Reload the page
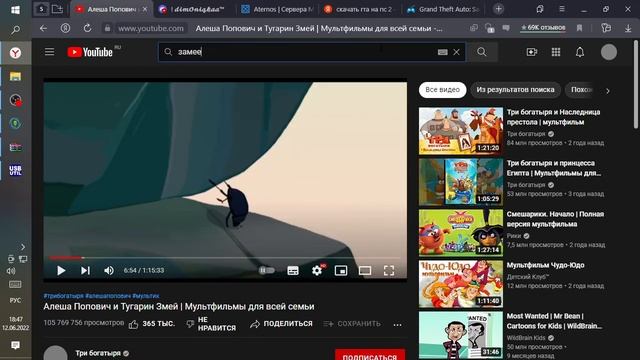Image resolution: width=640 pixels, height=360 pixels. (x=87, y=28)
